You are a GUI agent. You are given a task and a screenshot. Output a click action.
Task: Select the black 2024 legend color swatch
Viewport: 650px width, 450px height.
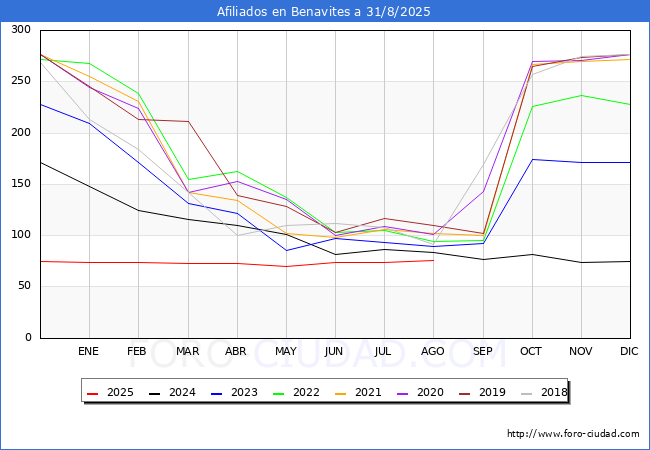(x=155, y=393)
